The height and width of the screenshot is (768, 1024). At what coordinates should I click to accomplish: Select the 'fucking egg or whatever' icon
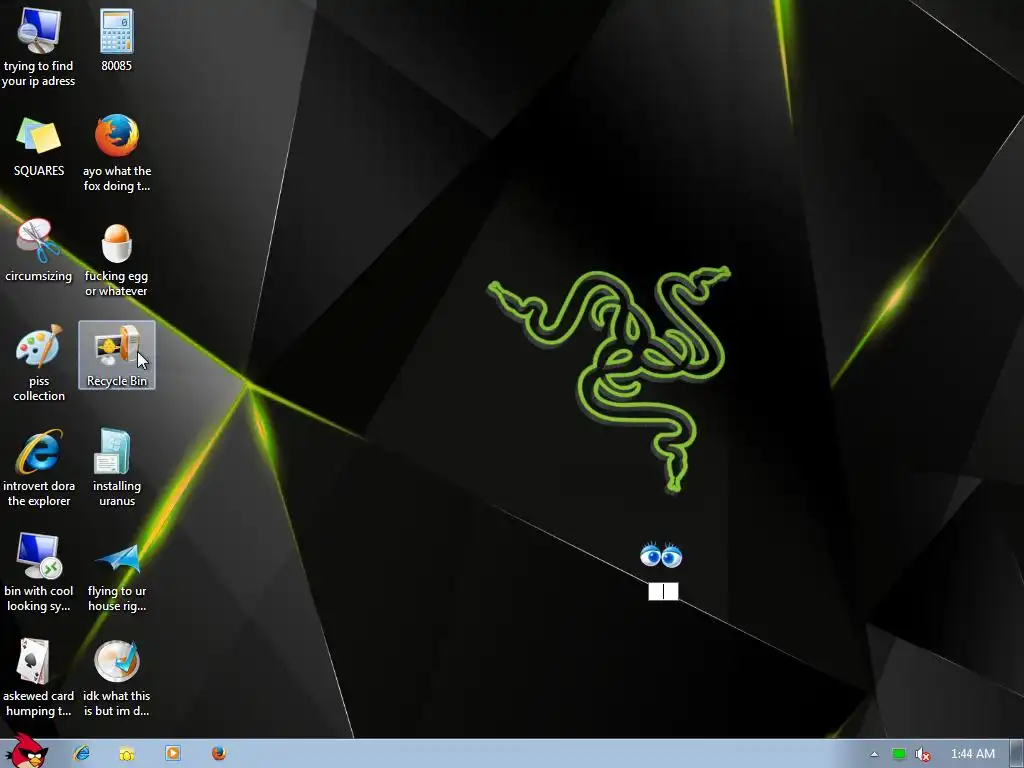(116, 259)
